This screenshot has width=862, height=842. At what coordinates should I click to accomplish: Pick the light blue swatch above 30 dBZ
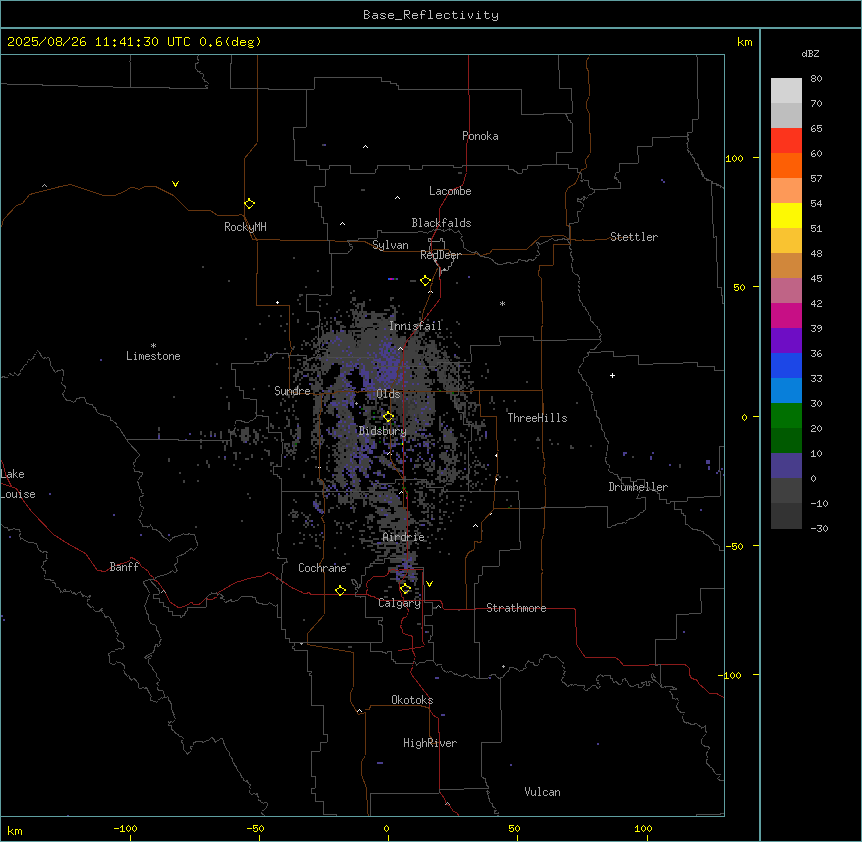(786, 390)
